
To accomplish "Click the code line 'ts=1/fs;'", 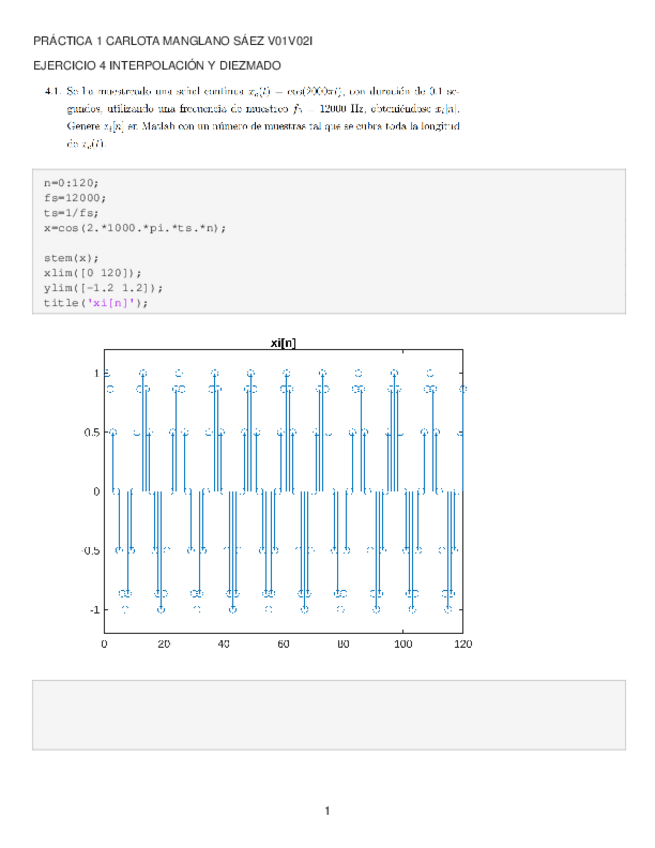I will (x=71, y=213).
